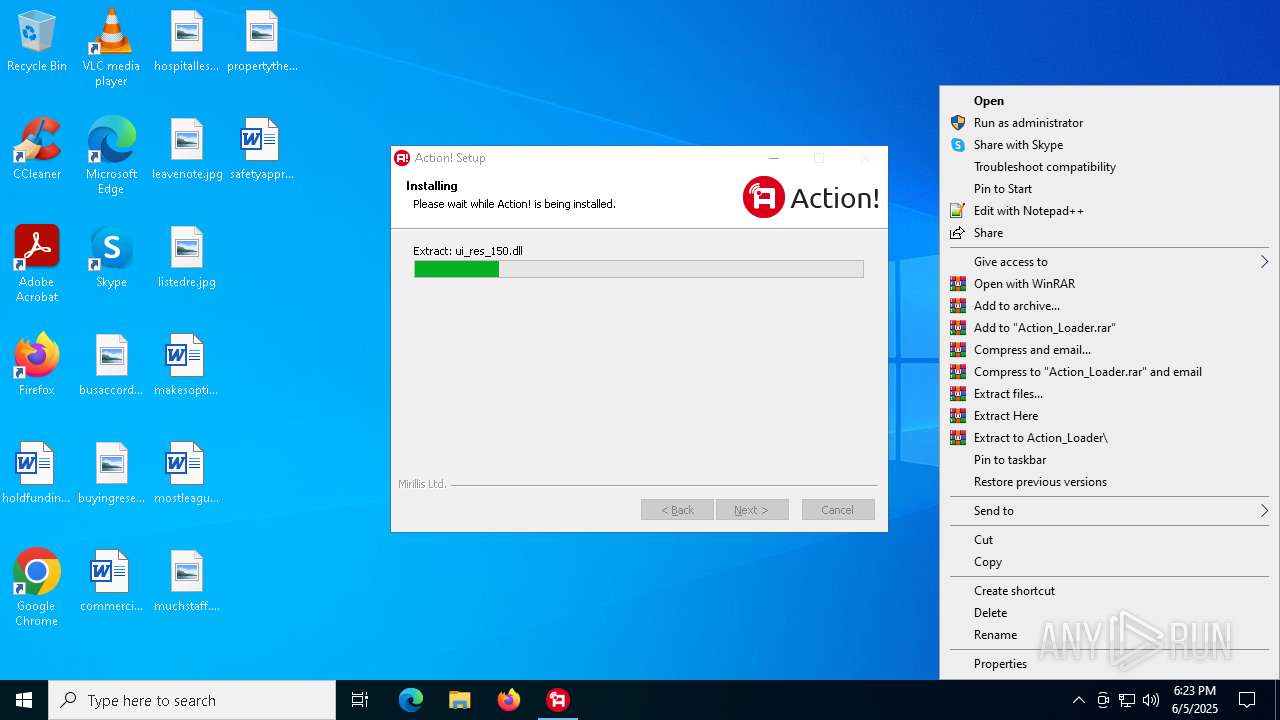Choose Compress and email...
1280x720 pixels.
1108,349
